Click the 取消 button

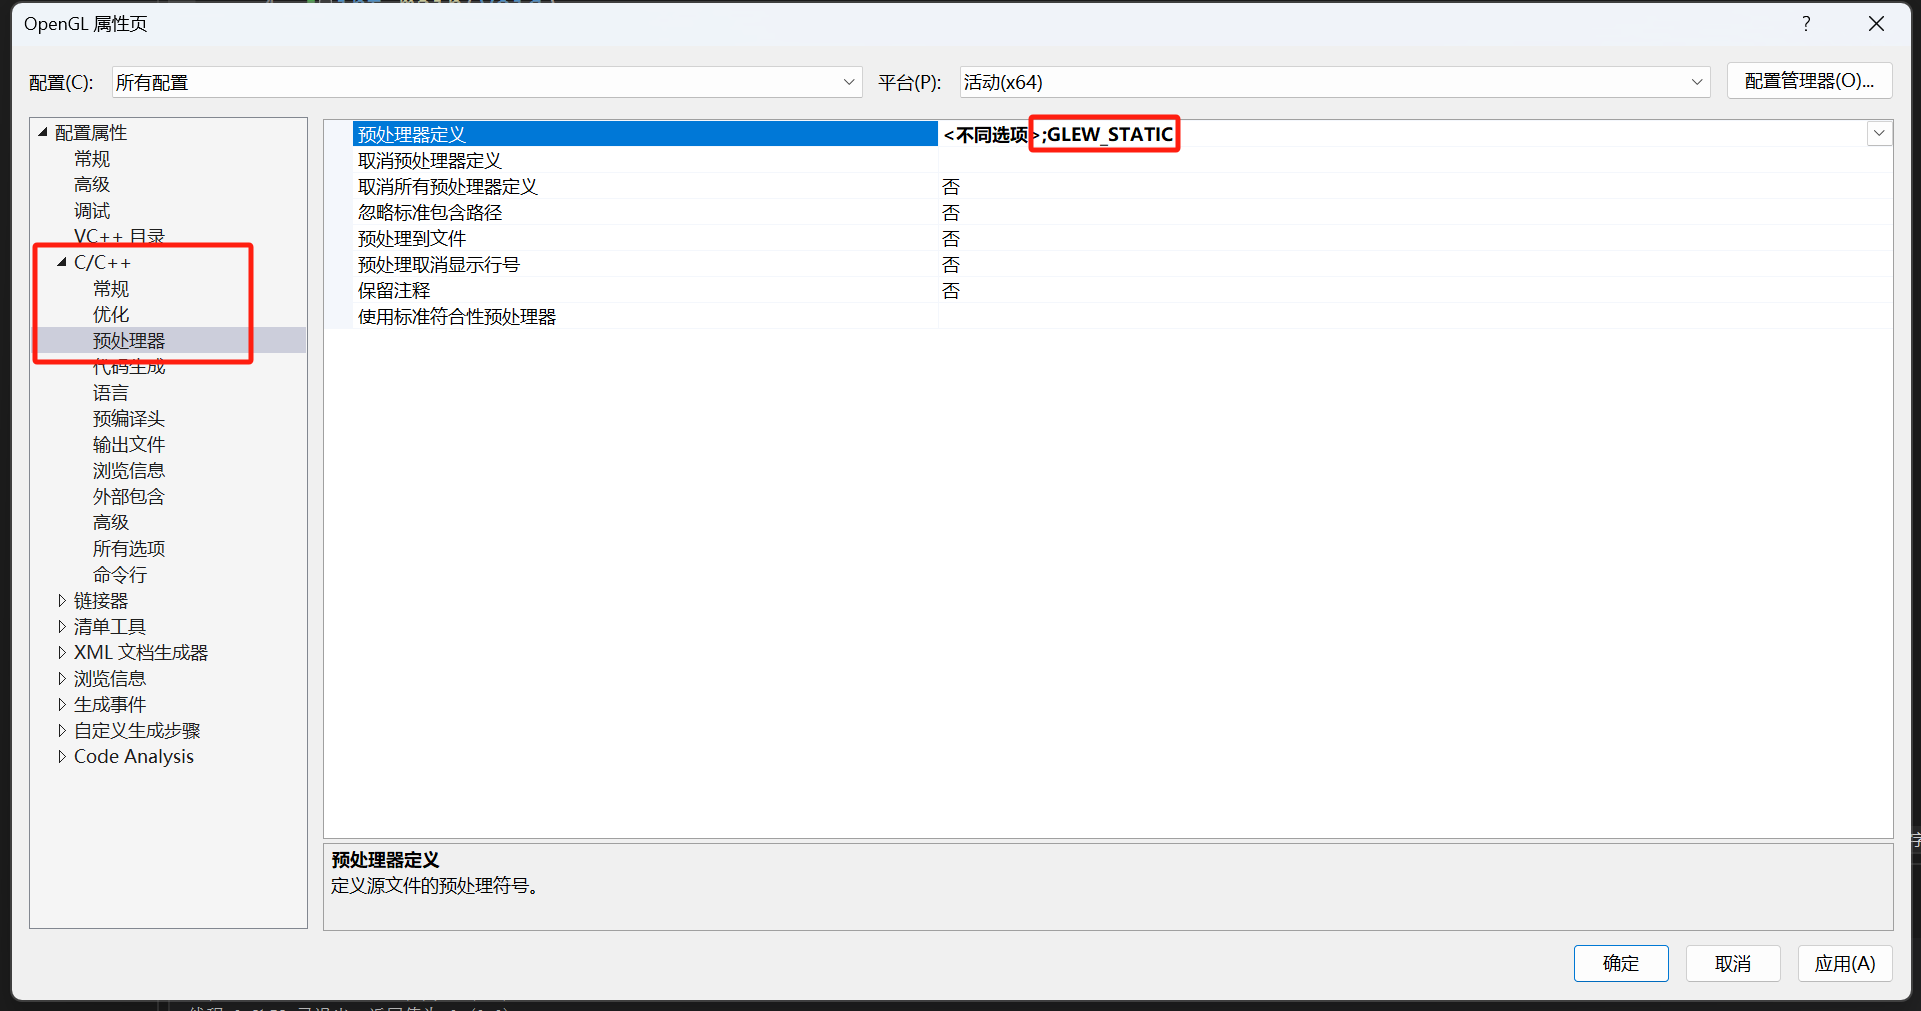click(x=1733, y=963)
